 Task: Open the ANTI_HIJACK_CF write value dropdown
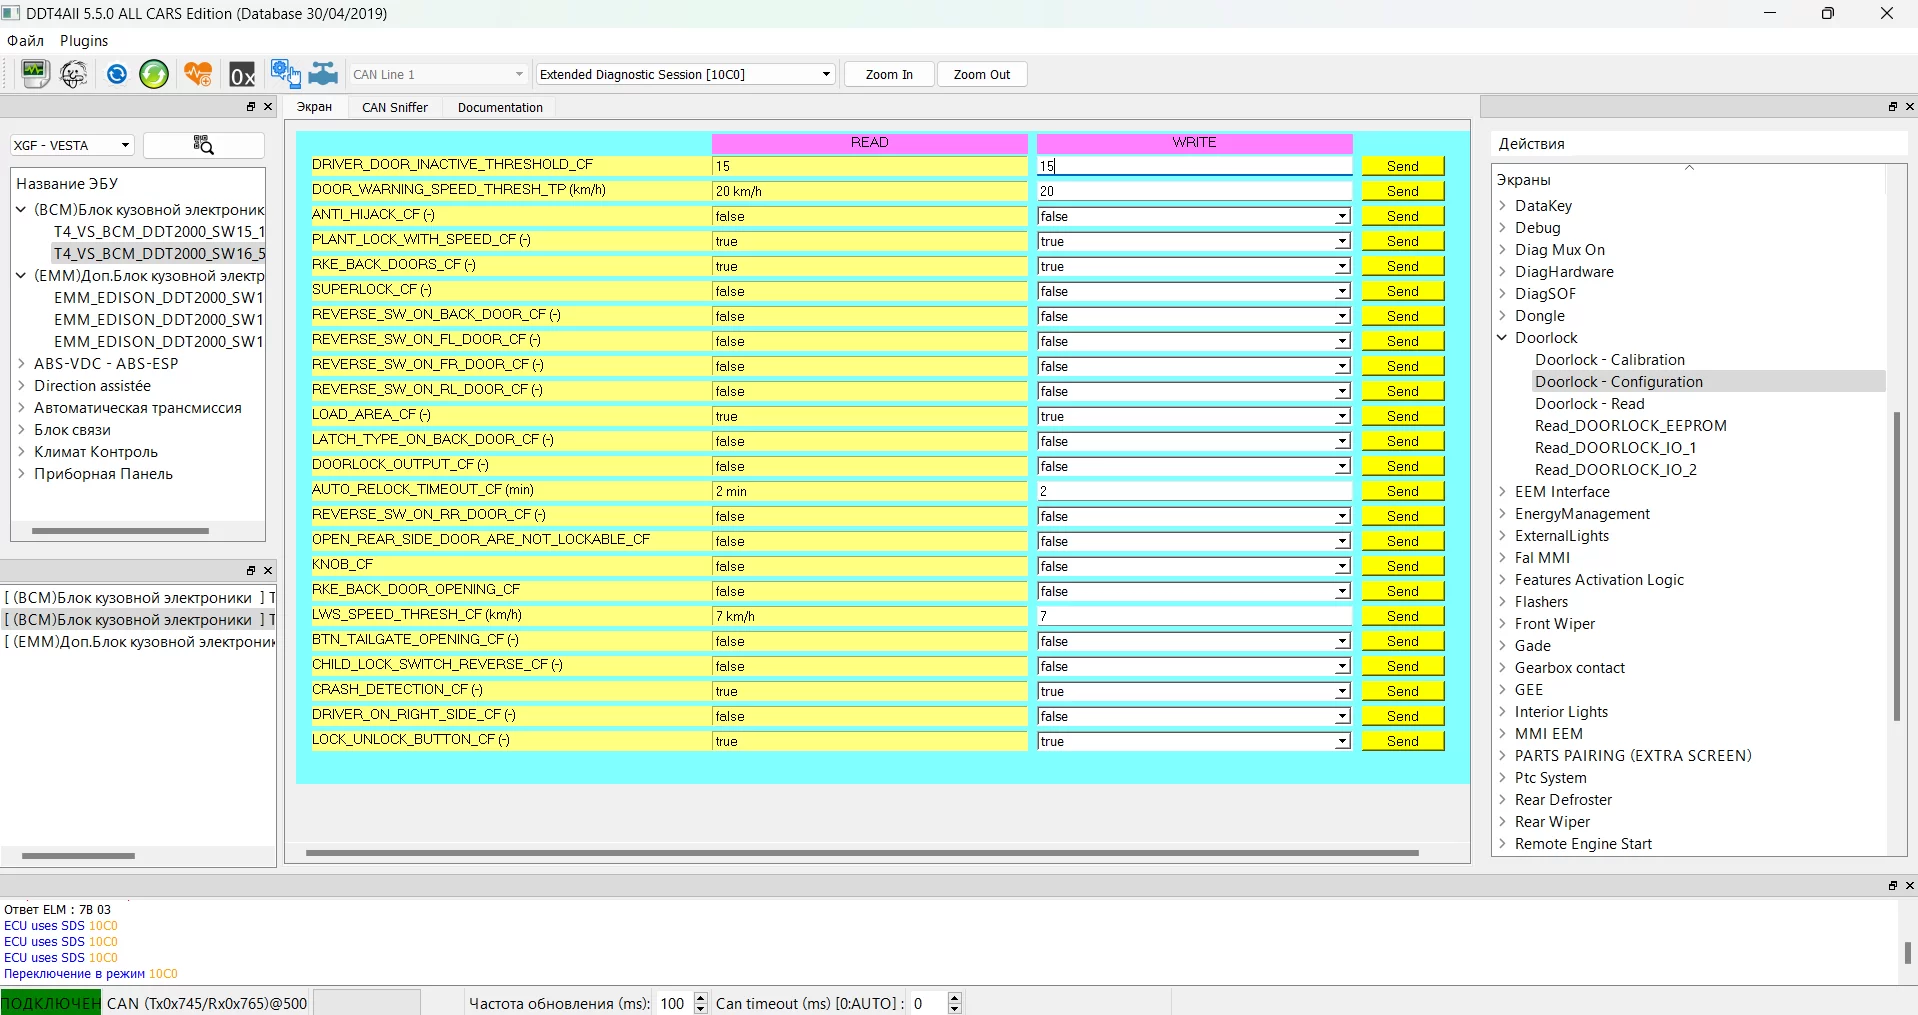1193,216
